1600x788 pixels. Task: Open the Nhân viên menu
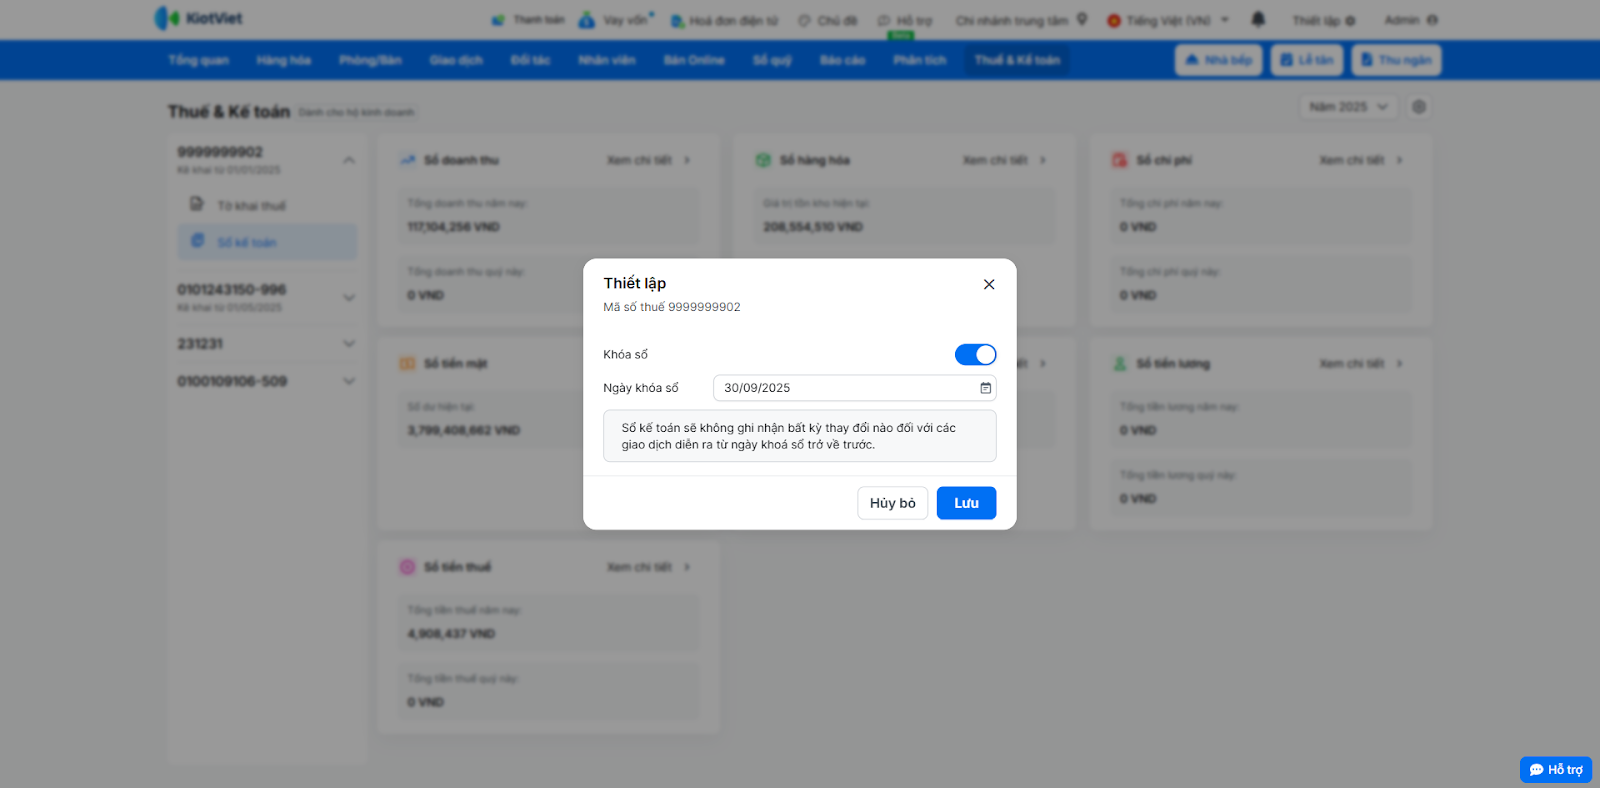click(x=607, y=60)
